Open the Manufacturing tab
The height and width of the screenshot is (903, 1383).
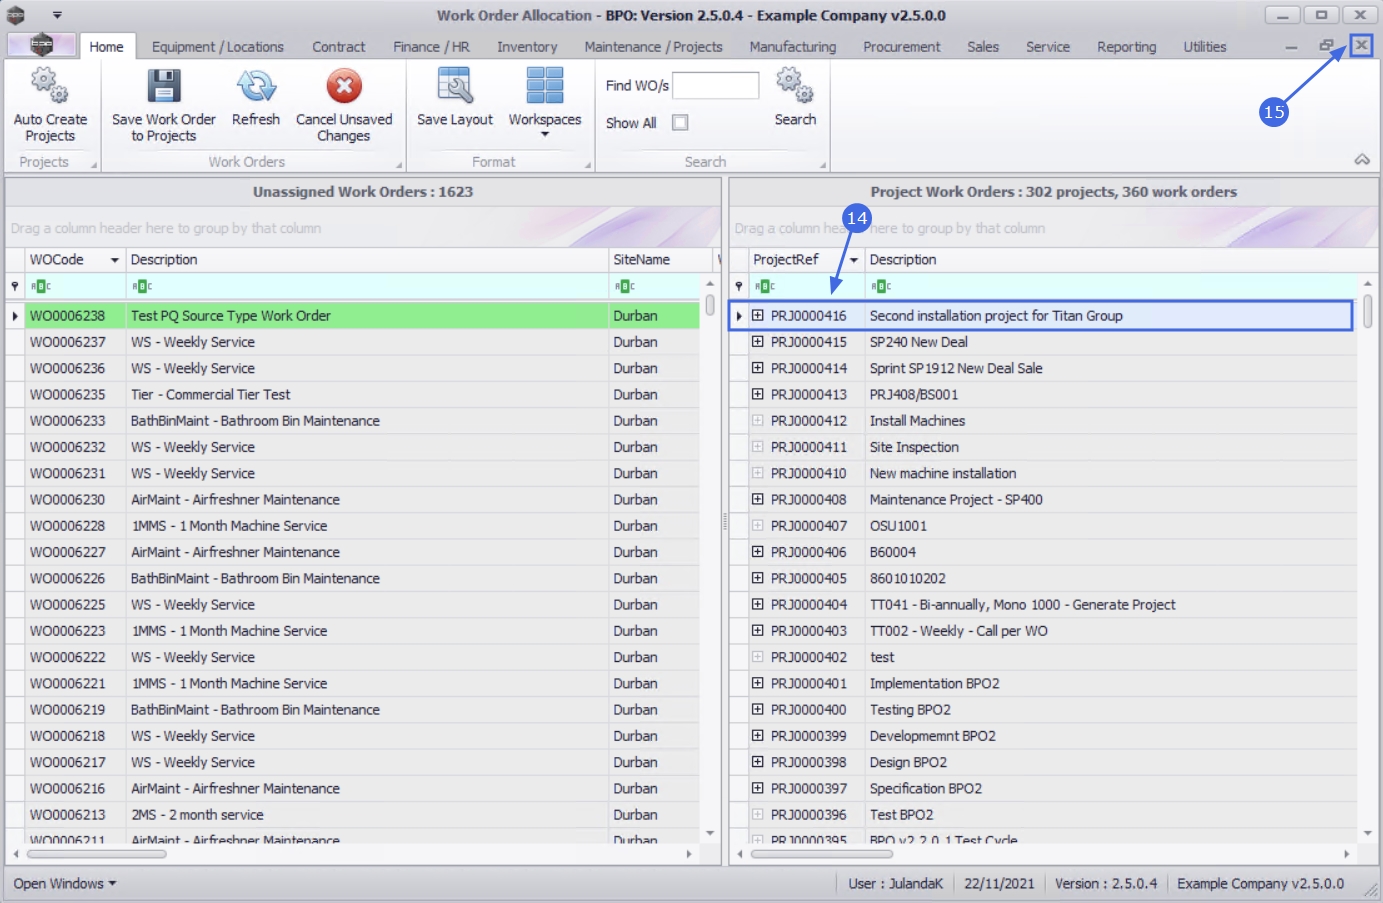793,47
